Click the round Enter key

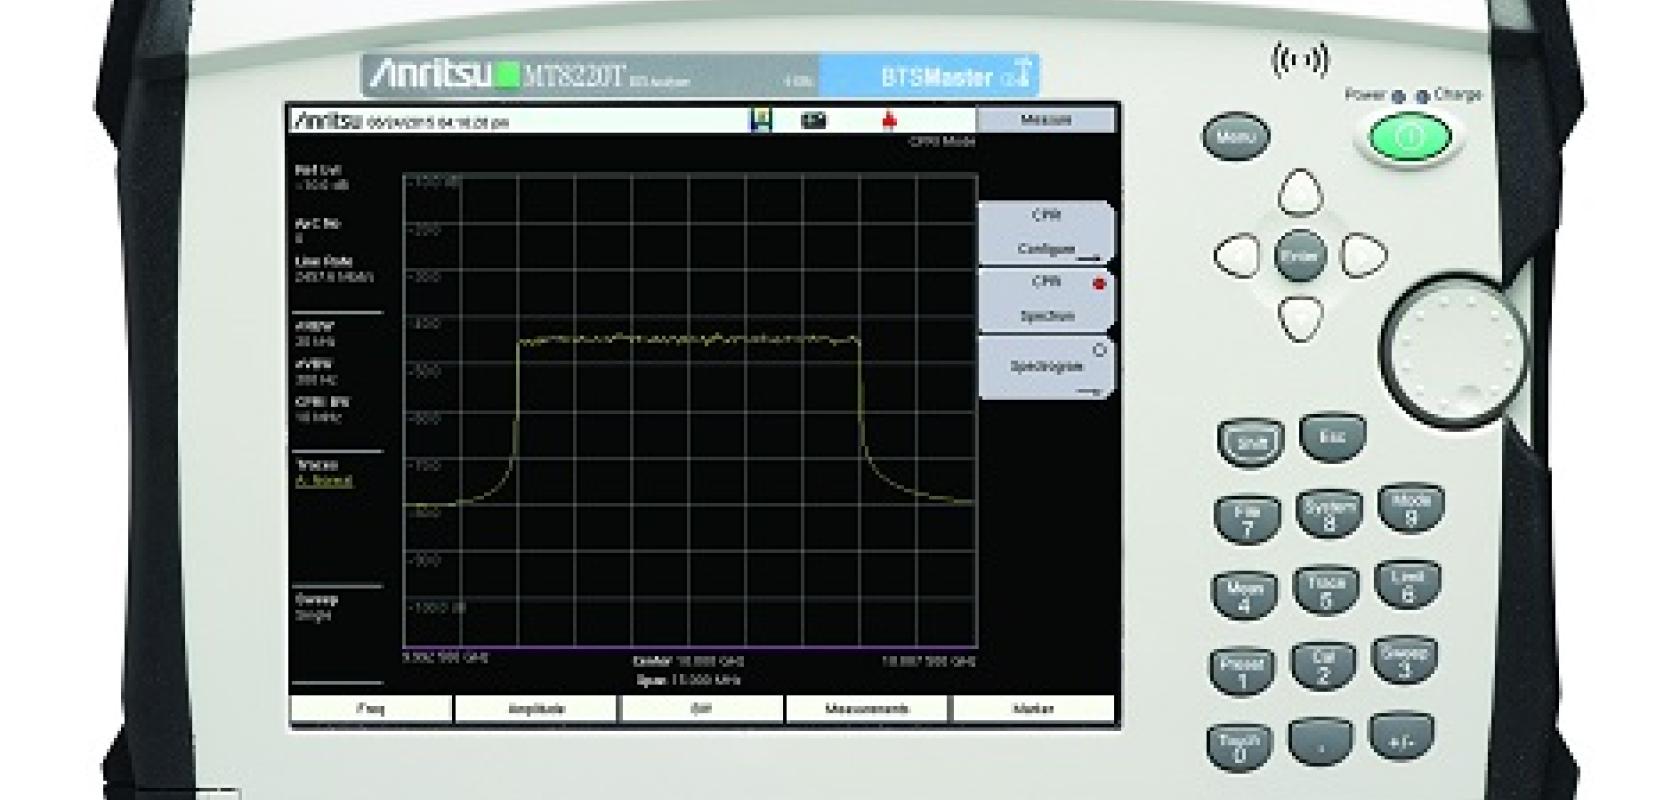coord(1300,255)
